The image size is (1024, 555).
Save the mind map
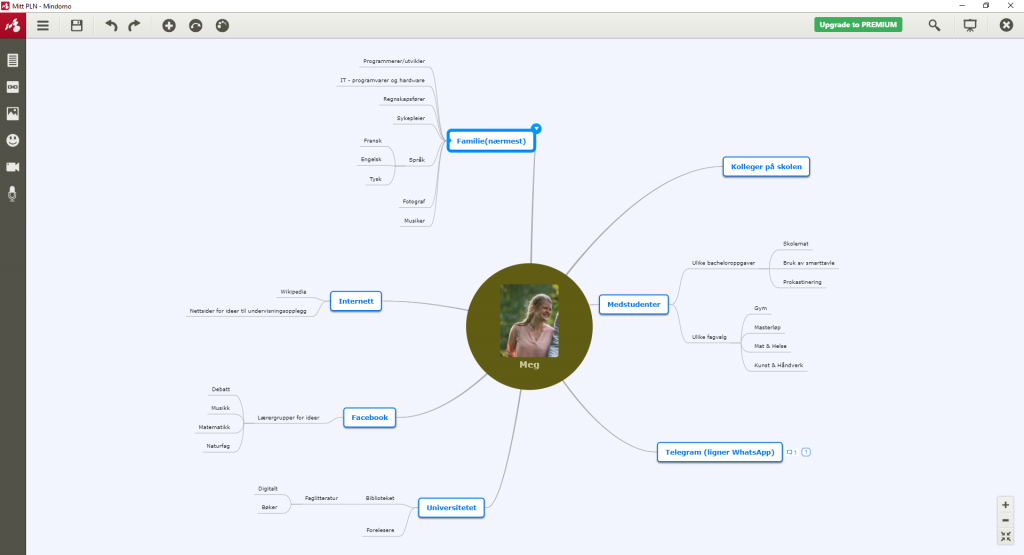click(x=76, y=25)
